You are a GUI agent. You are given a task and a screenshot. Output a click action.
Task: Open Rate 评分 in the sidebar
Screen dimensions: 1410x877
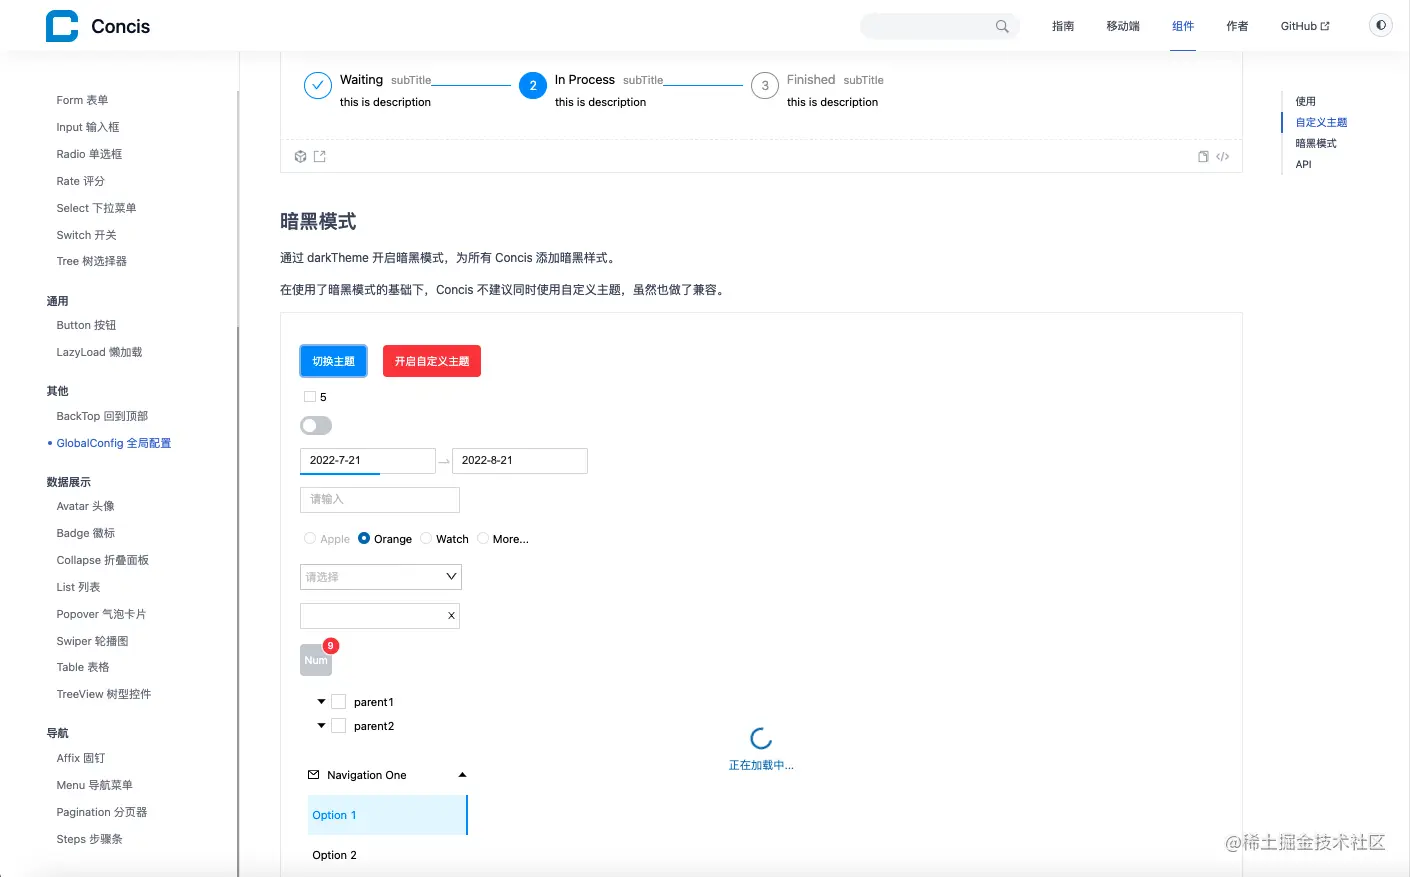(80, 181)
